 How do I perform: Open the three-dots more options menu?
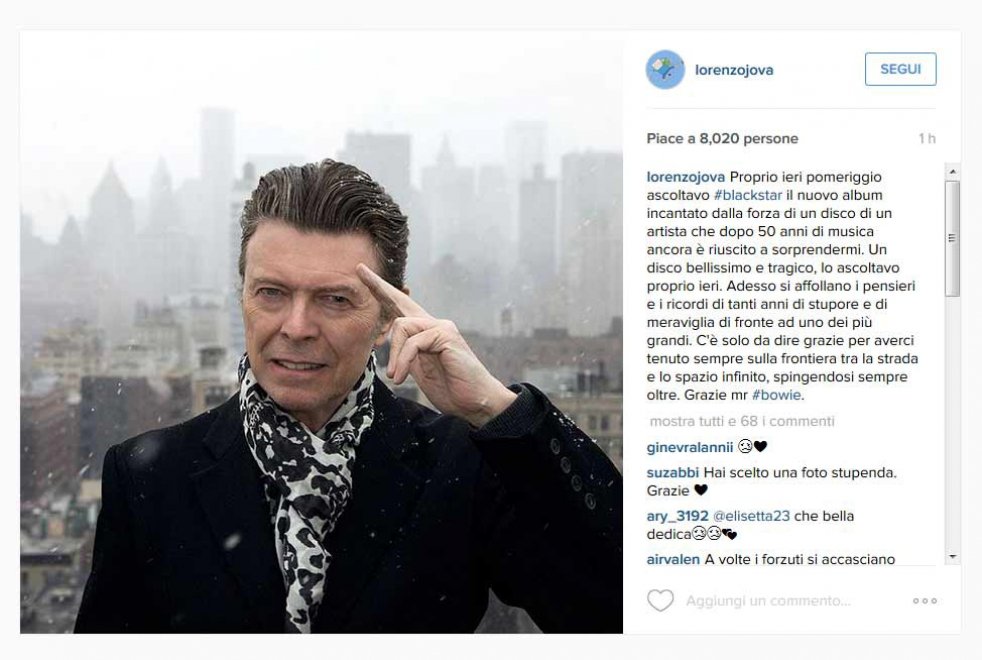[924, 601]
